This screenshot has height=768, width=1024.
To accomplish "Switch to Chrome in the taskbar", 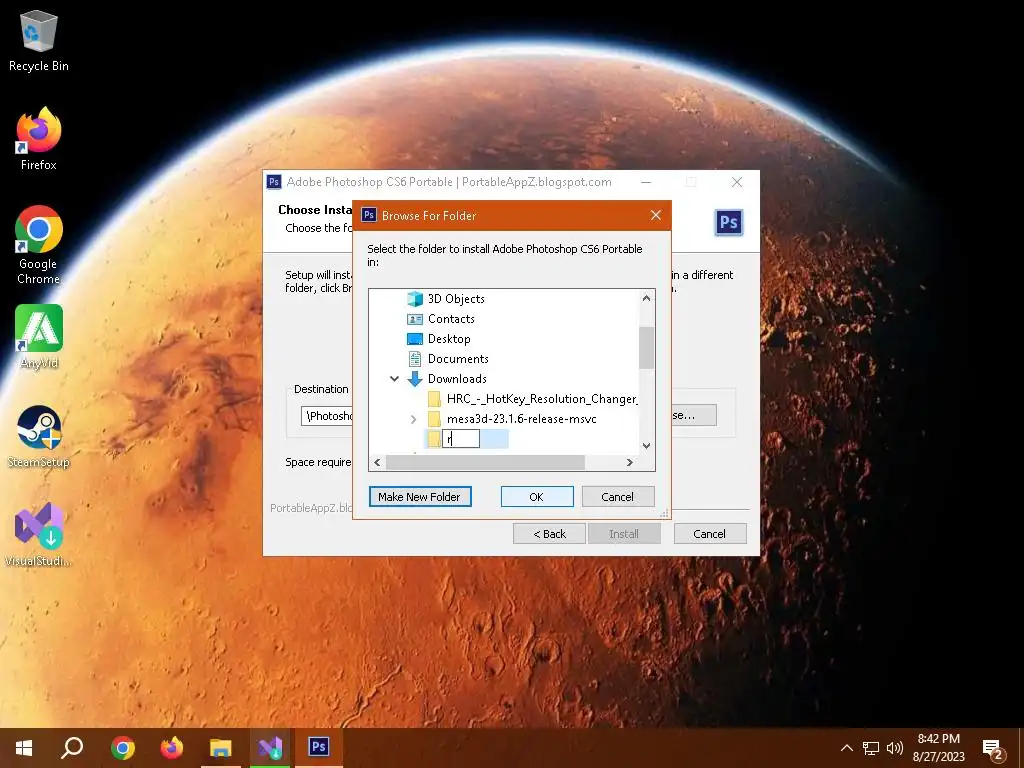I will pyautogui.click(x=123, y=748).
